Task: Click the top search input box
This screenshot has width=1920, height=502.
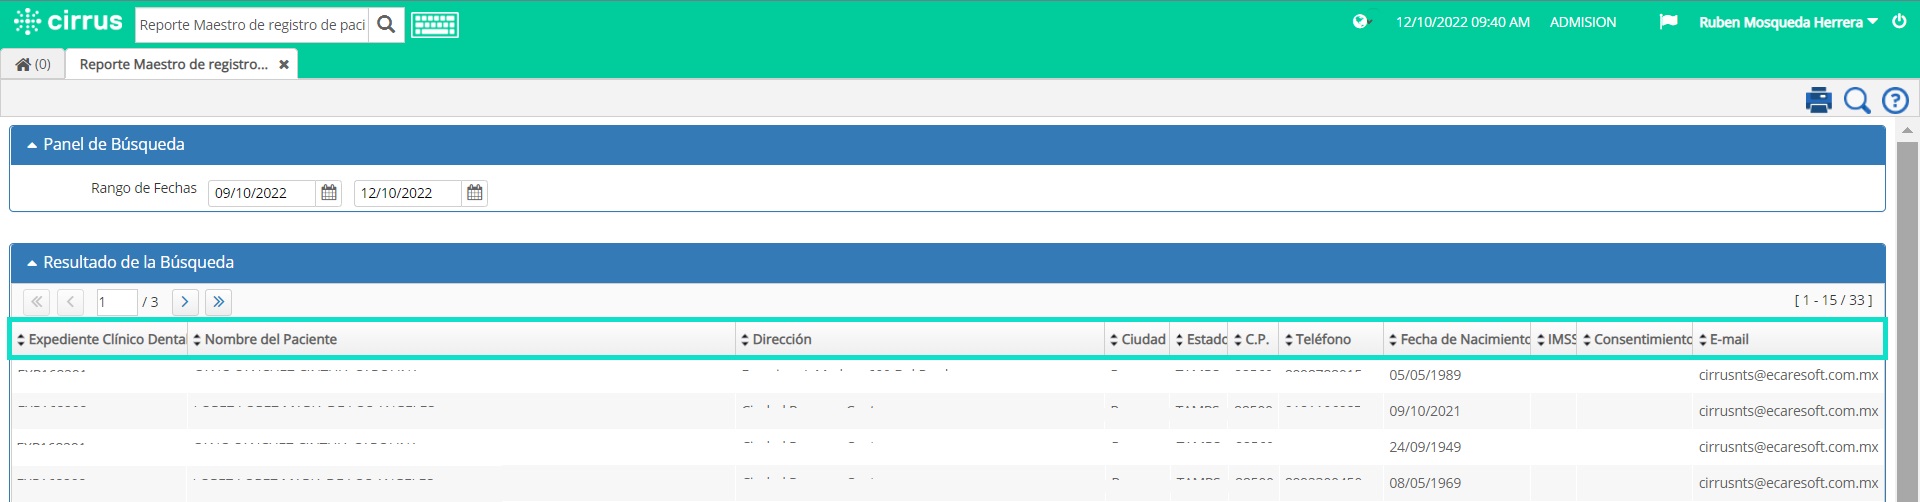Action: click(x=252, y=25)
